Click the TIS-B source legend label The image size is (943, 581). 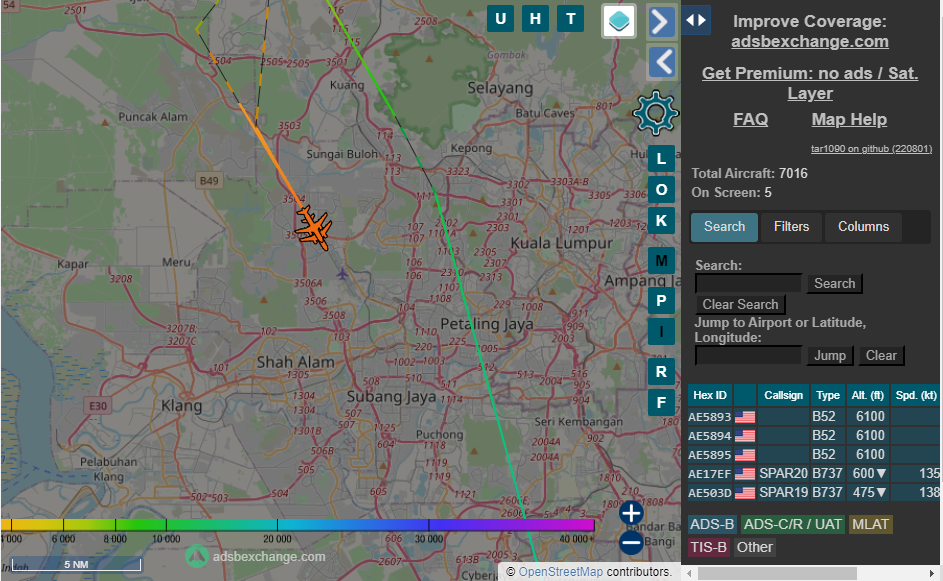(x=708, y=547)
